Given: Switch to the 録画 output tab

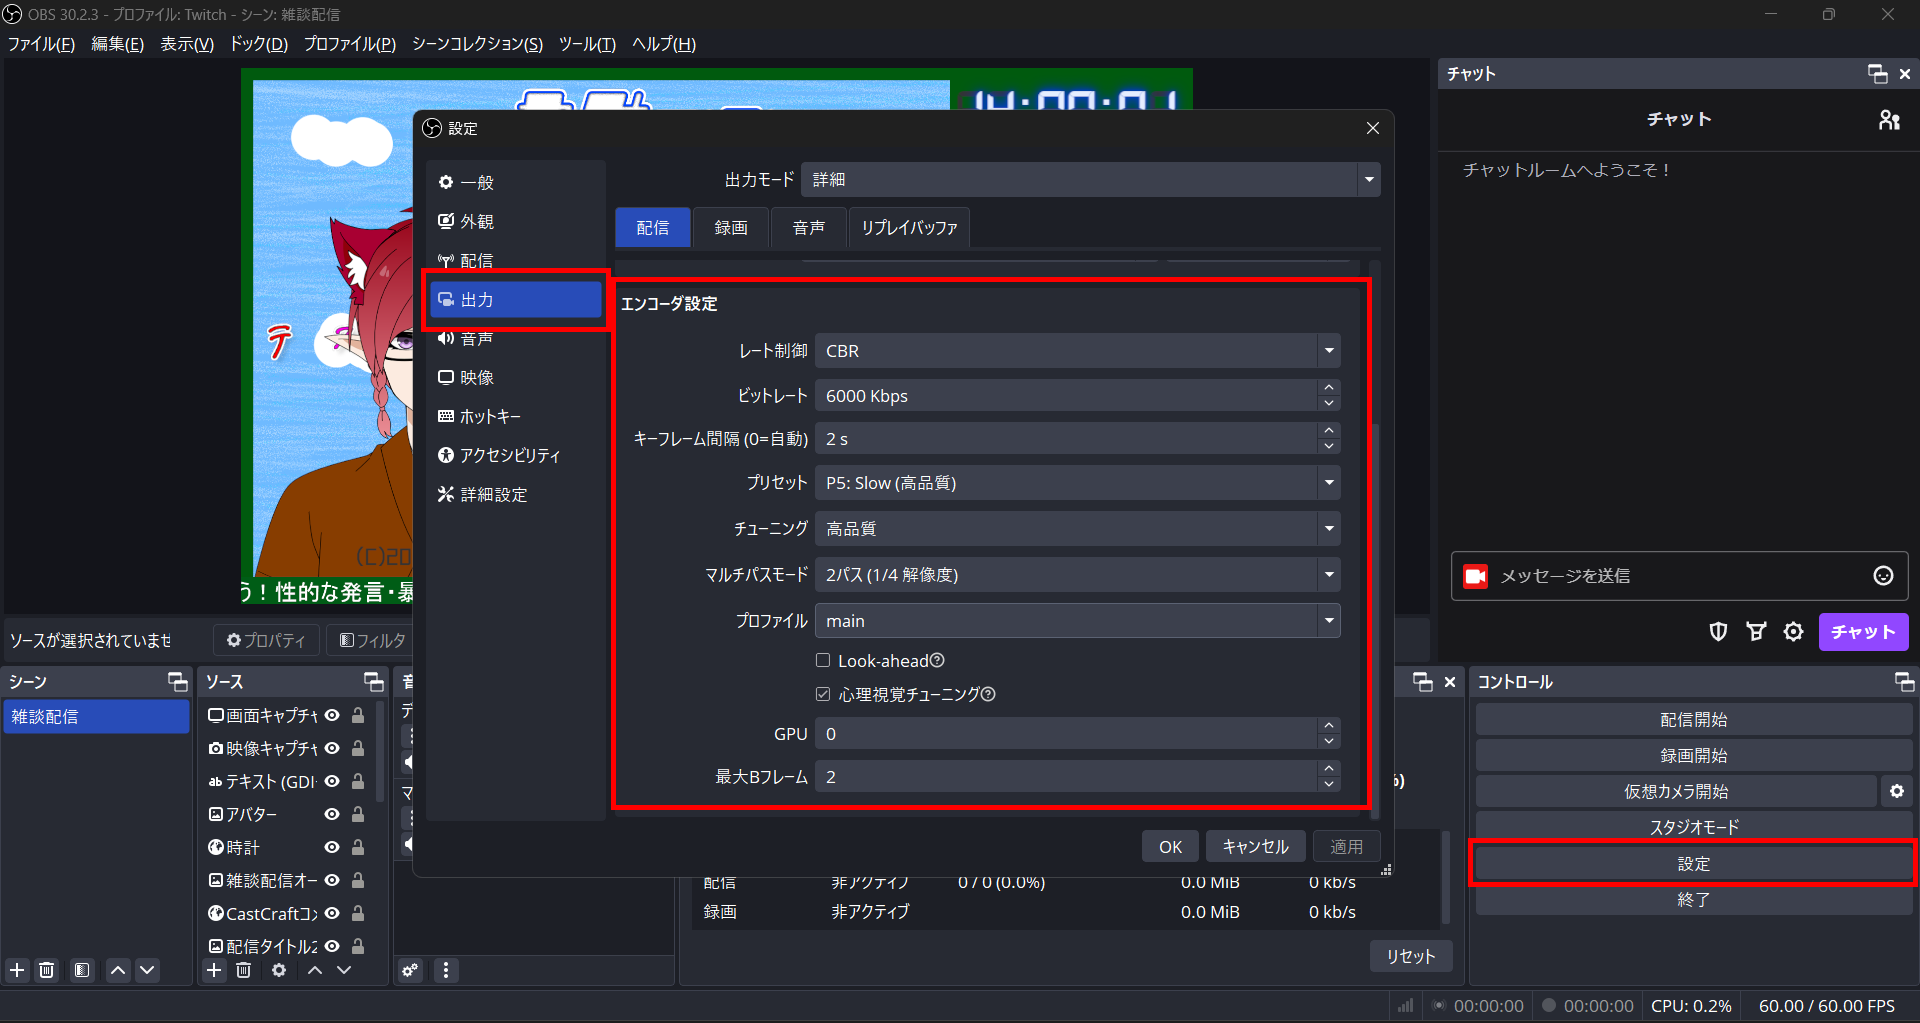Looking at the screenshot, I should (x=731, y=228).
